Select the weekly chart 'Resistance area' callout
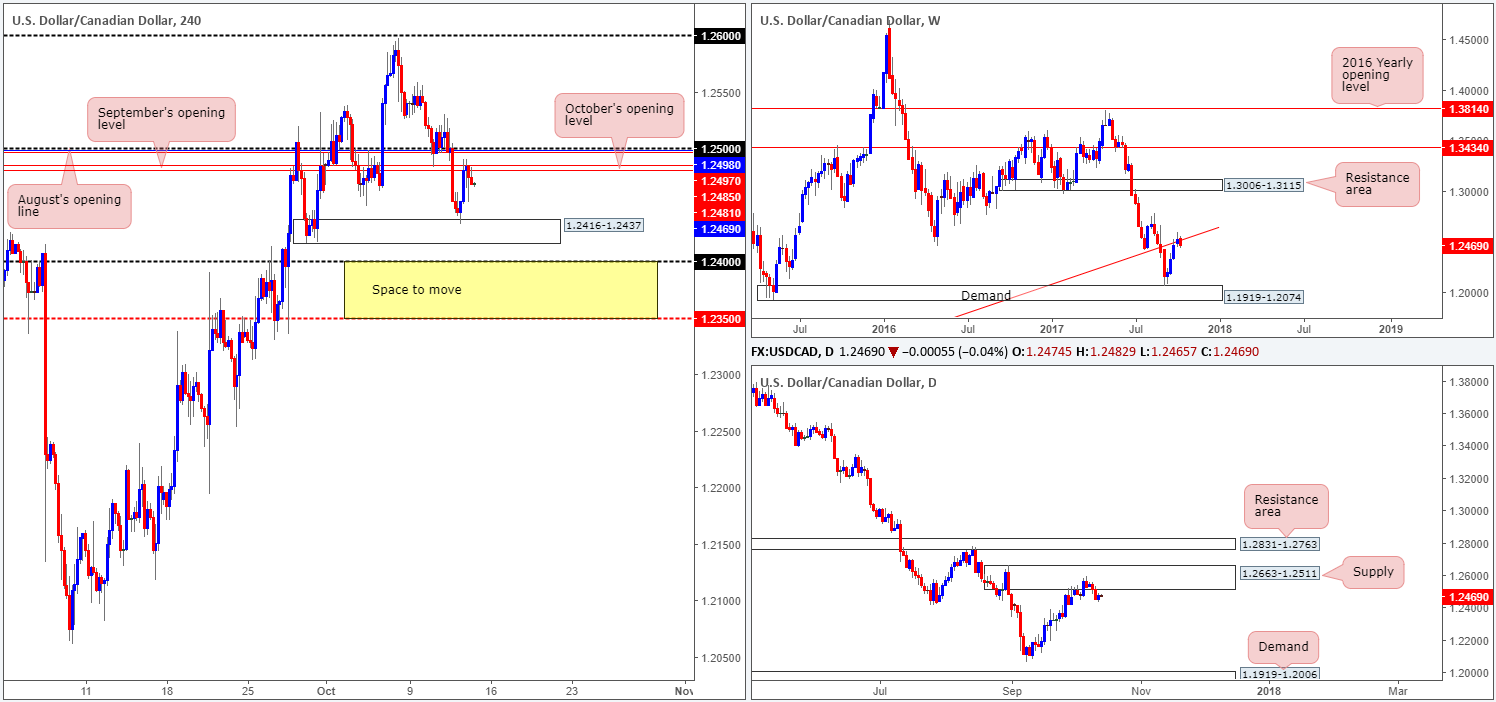Viewport: 1496px width, 702px height. [1377, 184]
